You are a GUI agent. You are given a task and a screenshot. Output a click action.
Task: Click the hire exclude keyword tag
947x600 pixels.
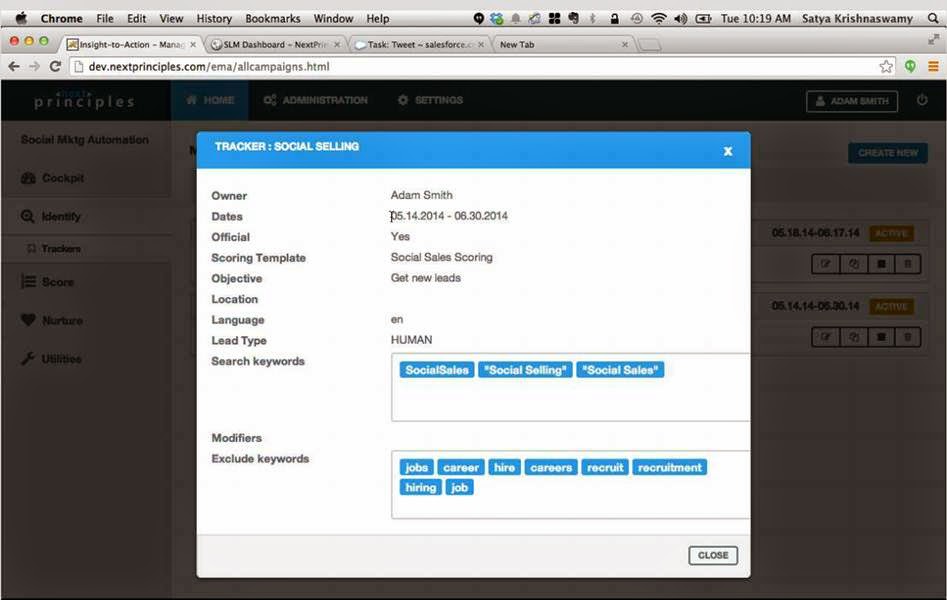[x=504, y=467]
